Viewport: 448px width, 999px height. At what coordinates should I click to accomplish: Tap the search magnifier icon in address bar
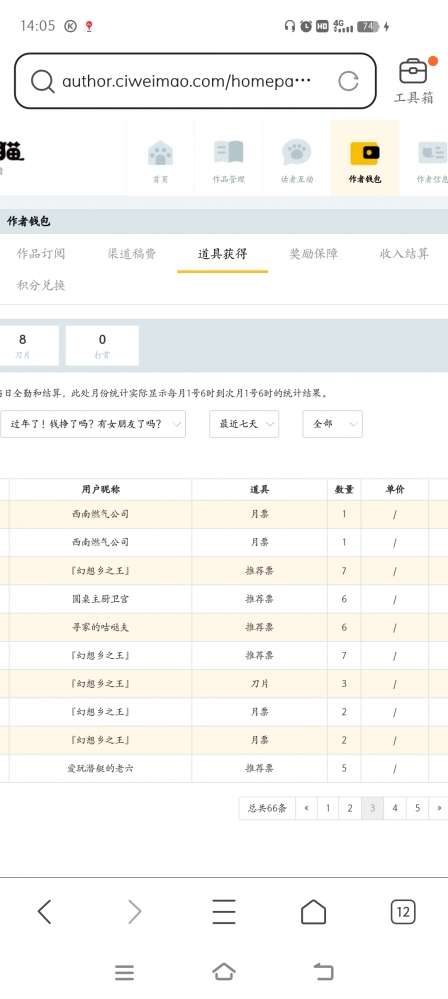tap(42, 82)
